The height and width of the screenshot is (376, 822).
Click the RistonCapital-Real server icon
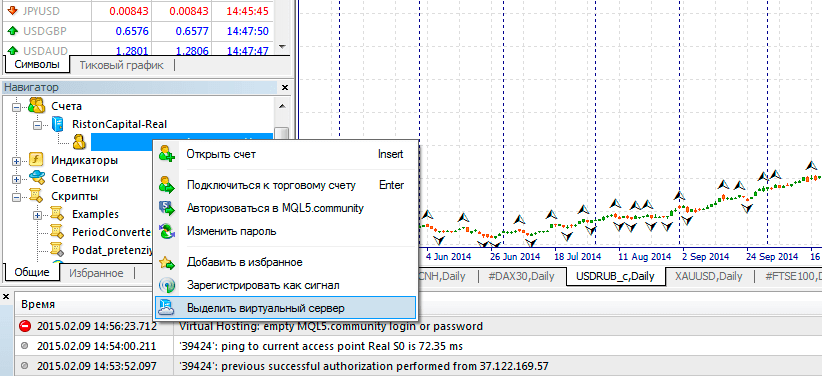pyautogui.click(x=57, y=124)
